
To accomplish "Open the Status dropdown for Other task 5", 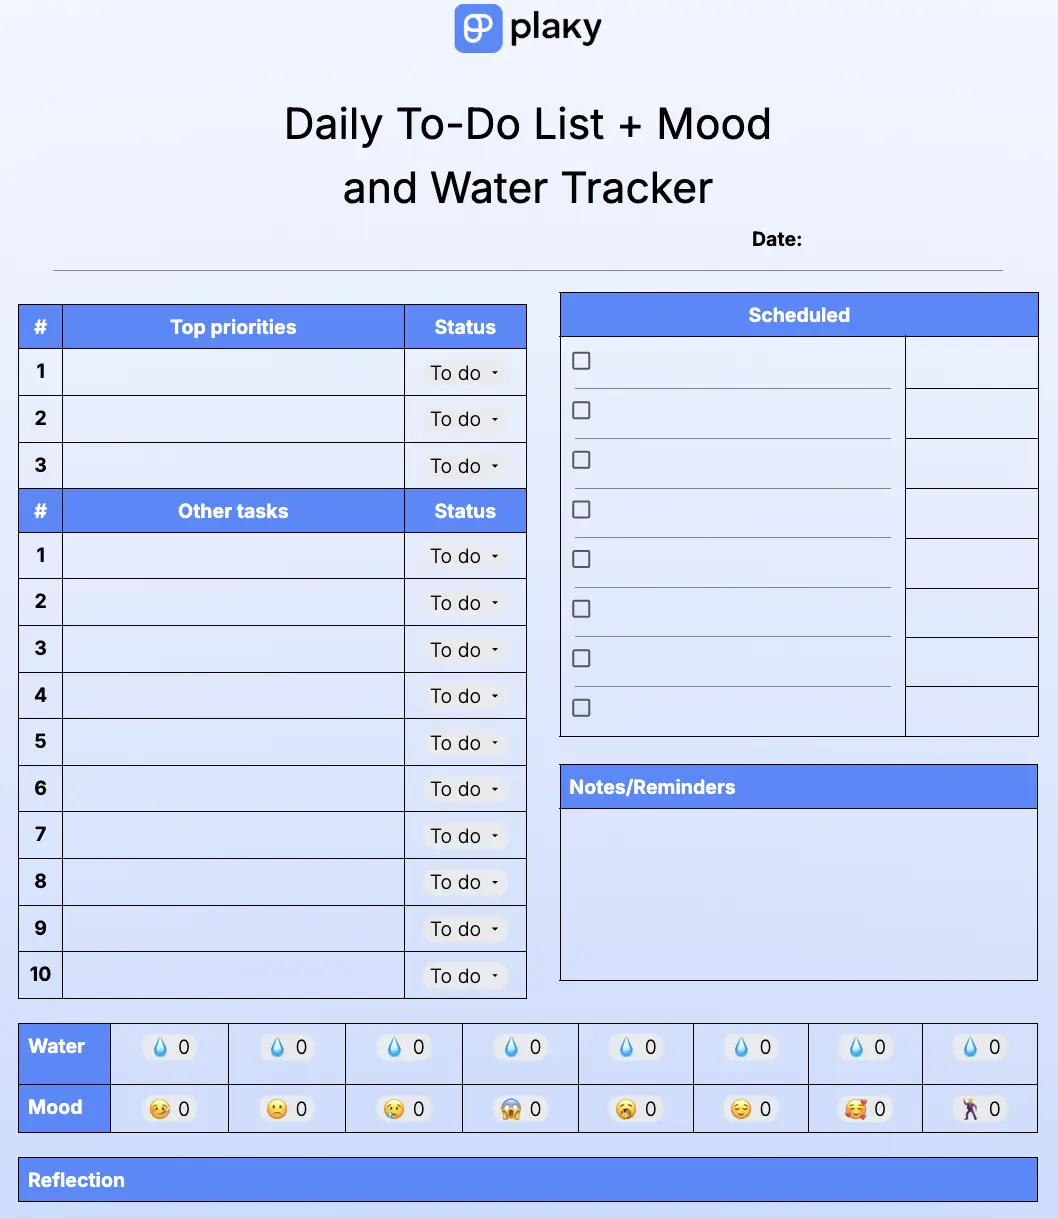I will click(x=464, y=742).
